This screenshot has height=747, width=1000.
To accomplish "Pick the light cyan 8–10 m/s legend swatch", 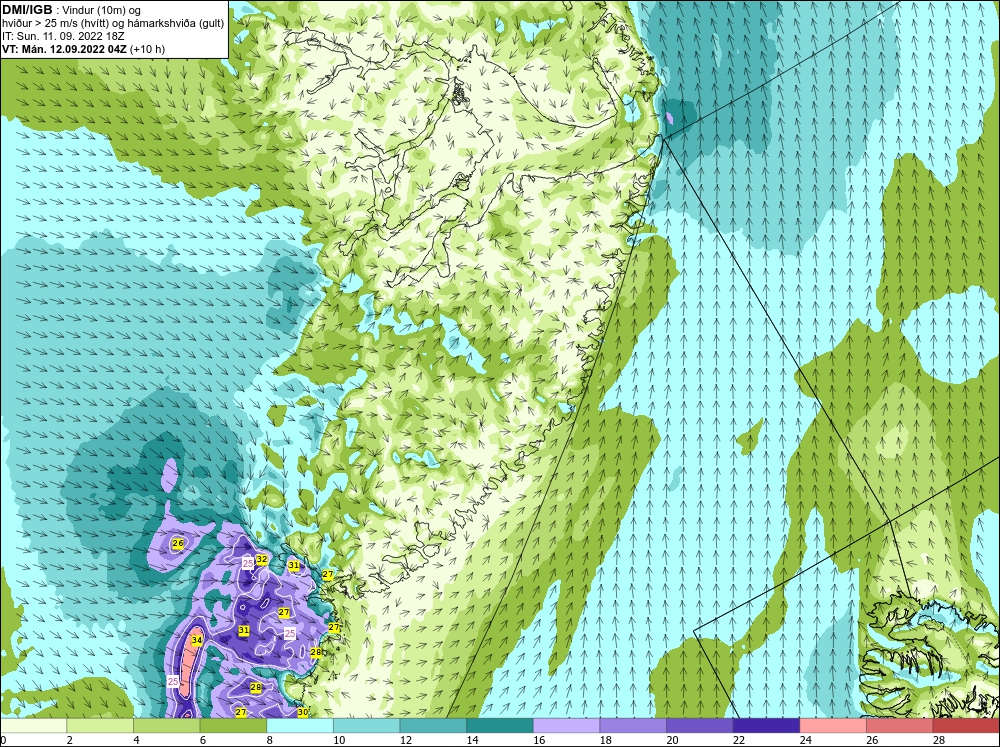I will coord(300,725).
